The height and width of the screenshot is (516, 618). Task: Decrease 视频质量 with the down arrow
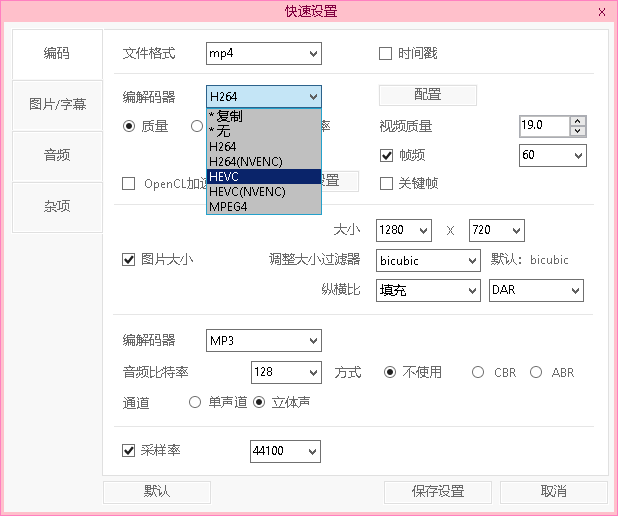tap(578, 131)
